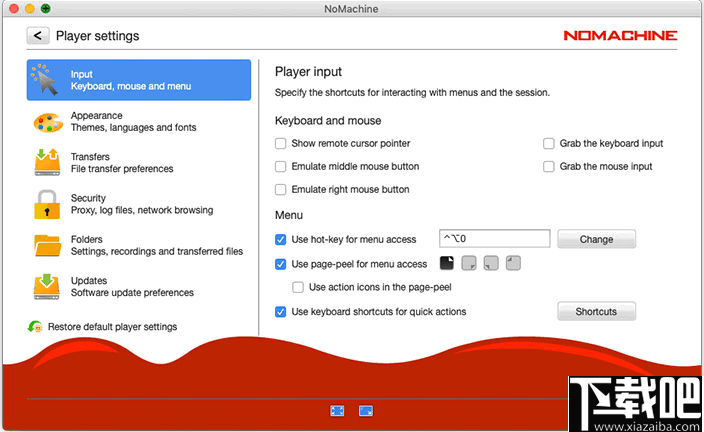Enable Grab the keyboard input

click(549, 143)
